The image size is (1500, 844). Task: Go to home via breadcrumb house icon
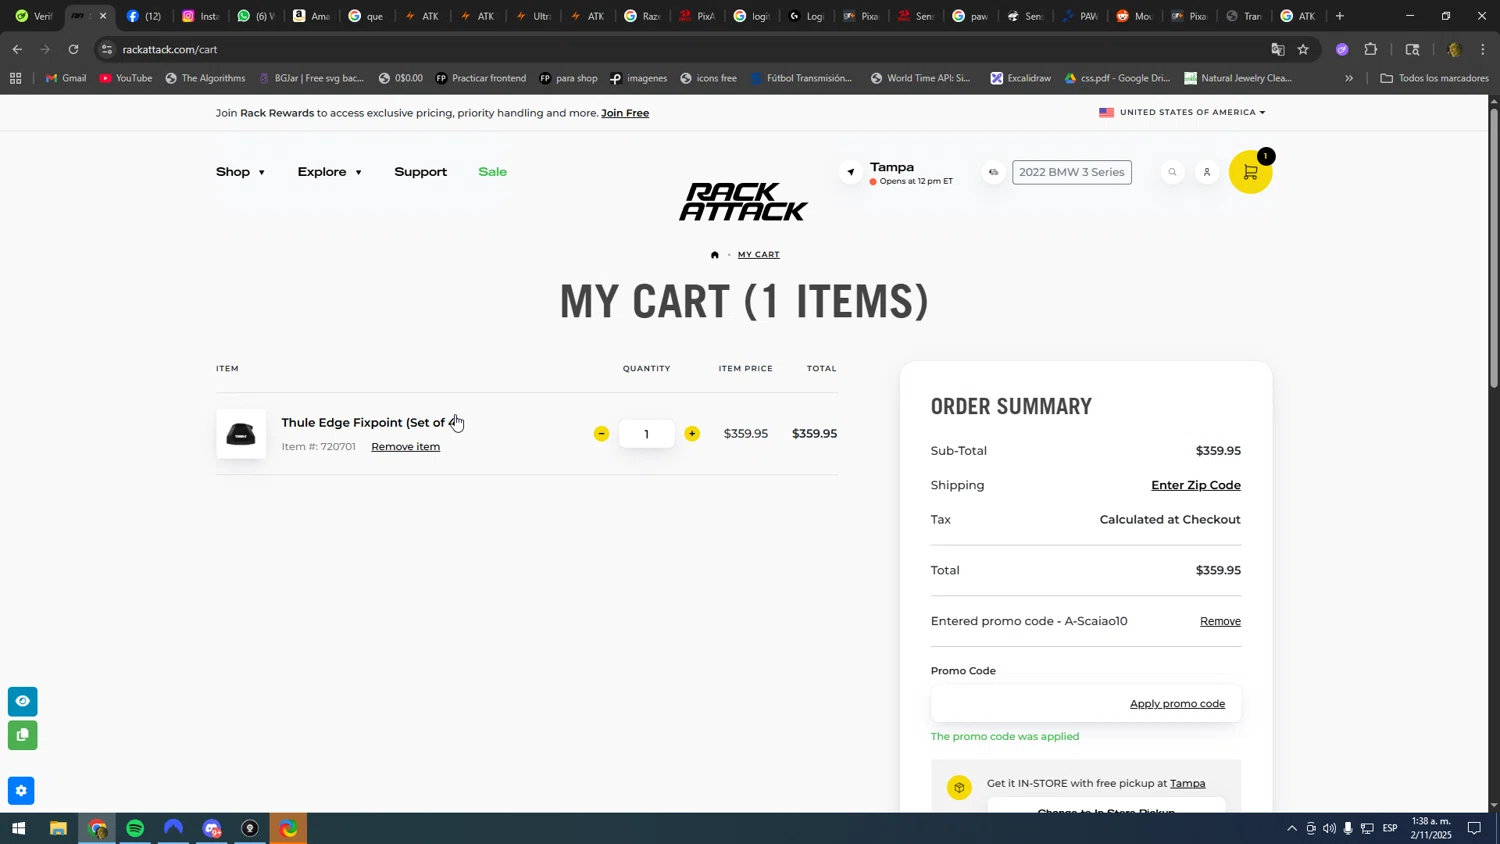[x=714, y=255]
